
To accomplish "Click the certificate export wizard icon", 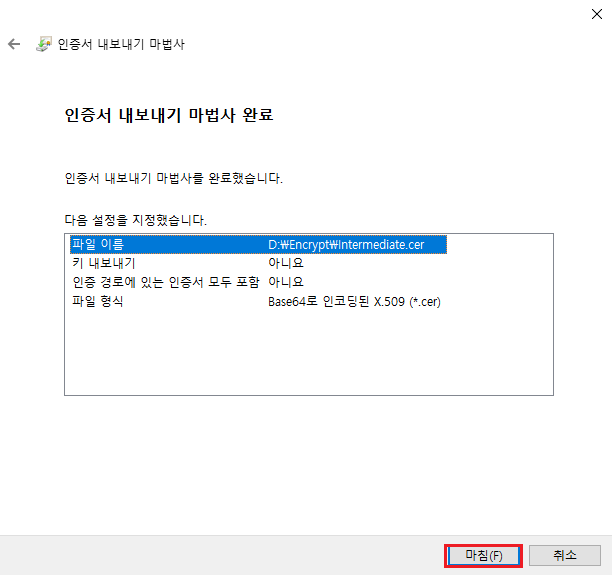I will [43, 44].
